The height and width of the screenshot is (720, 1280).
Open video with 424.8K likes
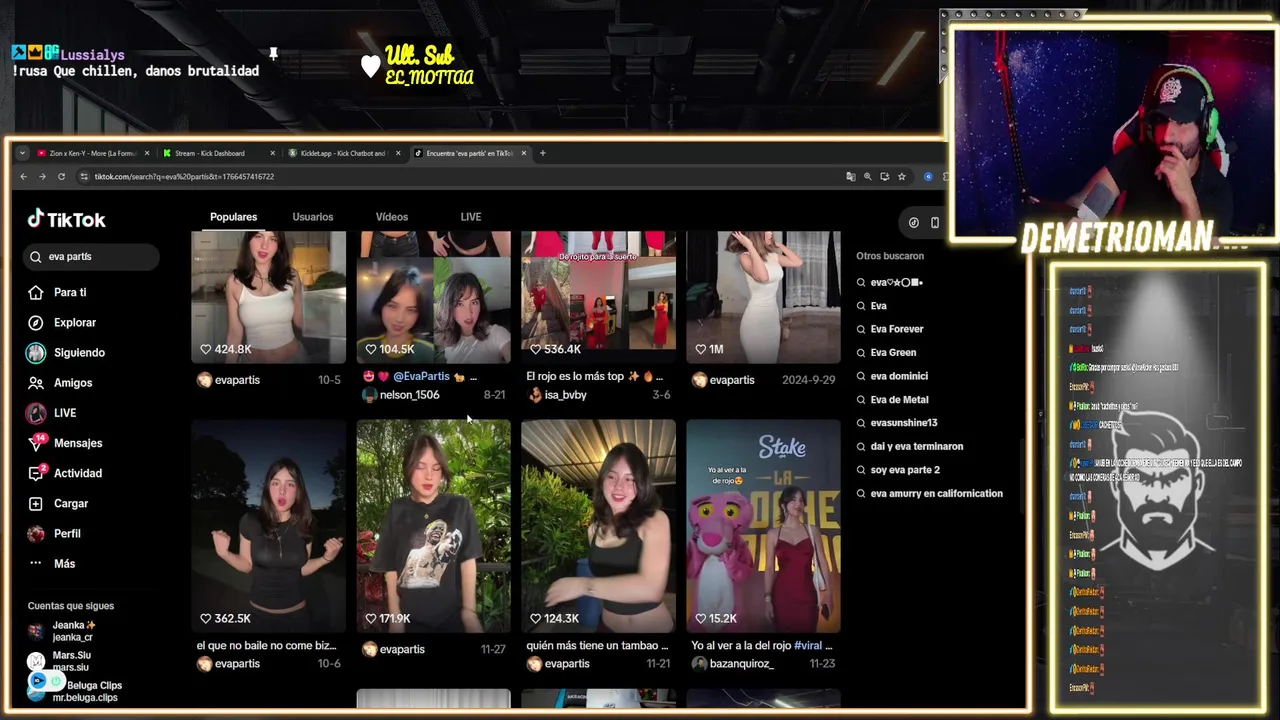268,297
